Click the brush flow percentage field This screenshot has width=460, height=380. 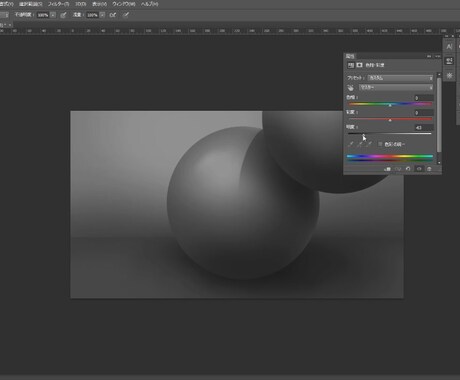92,15
